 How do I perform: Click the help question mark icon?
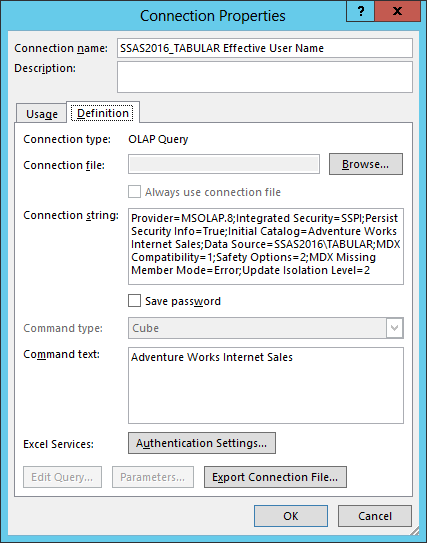point(360,11)
